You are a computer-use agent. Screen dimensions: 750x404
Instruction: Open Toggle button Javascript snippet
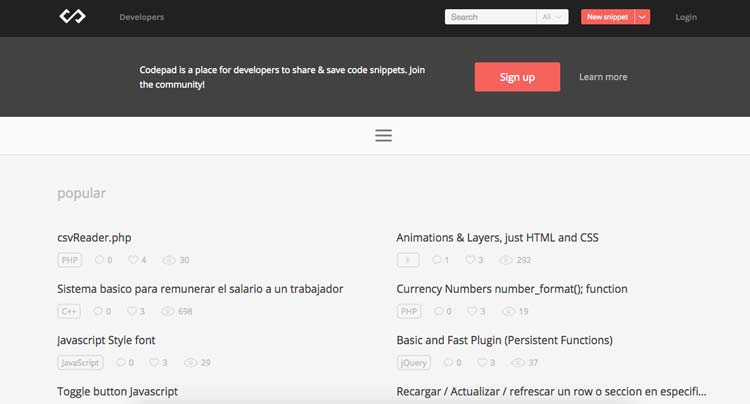117,392
